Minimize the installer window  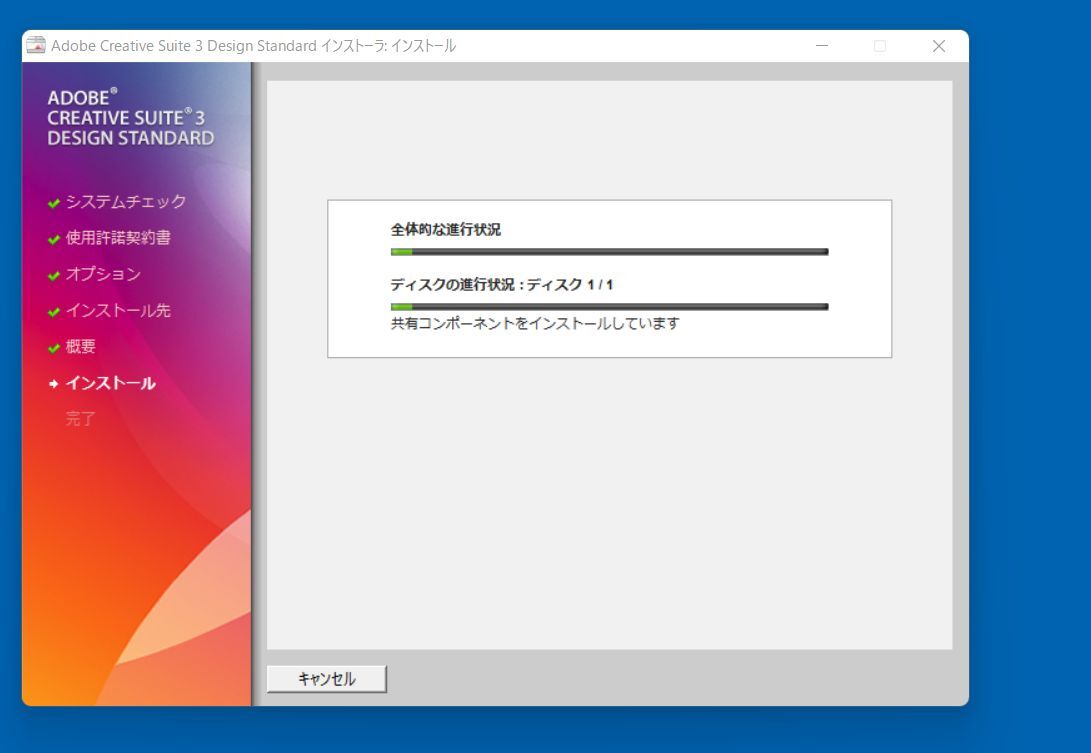point(822,46)
